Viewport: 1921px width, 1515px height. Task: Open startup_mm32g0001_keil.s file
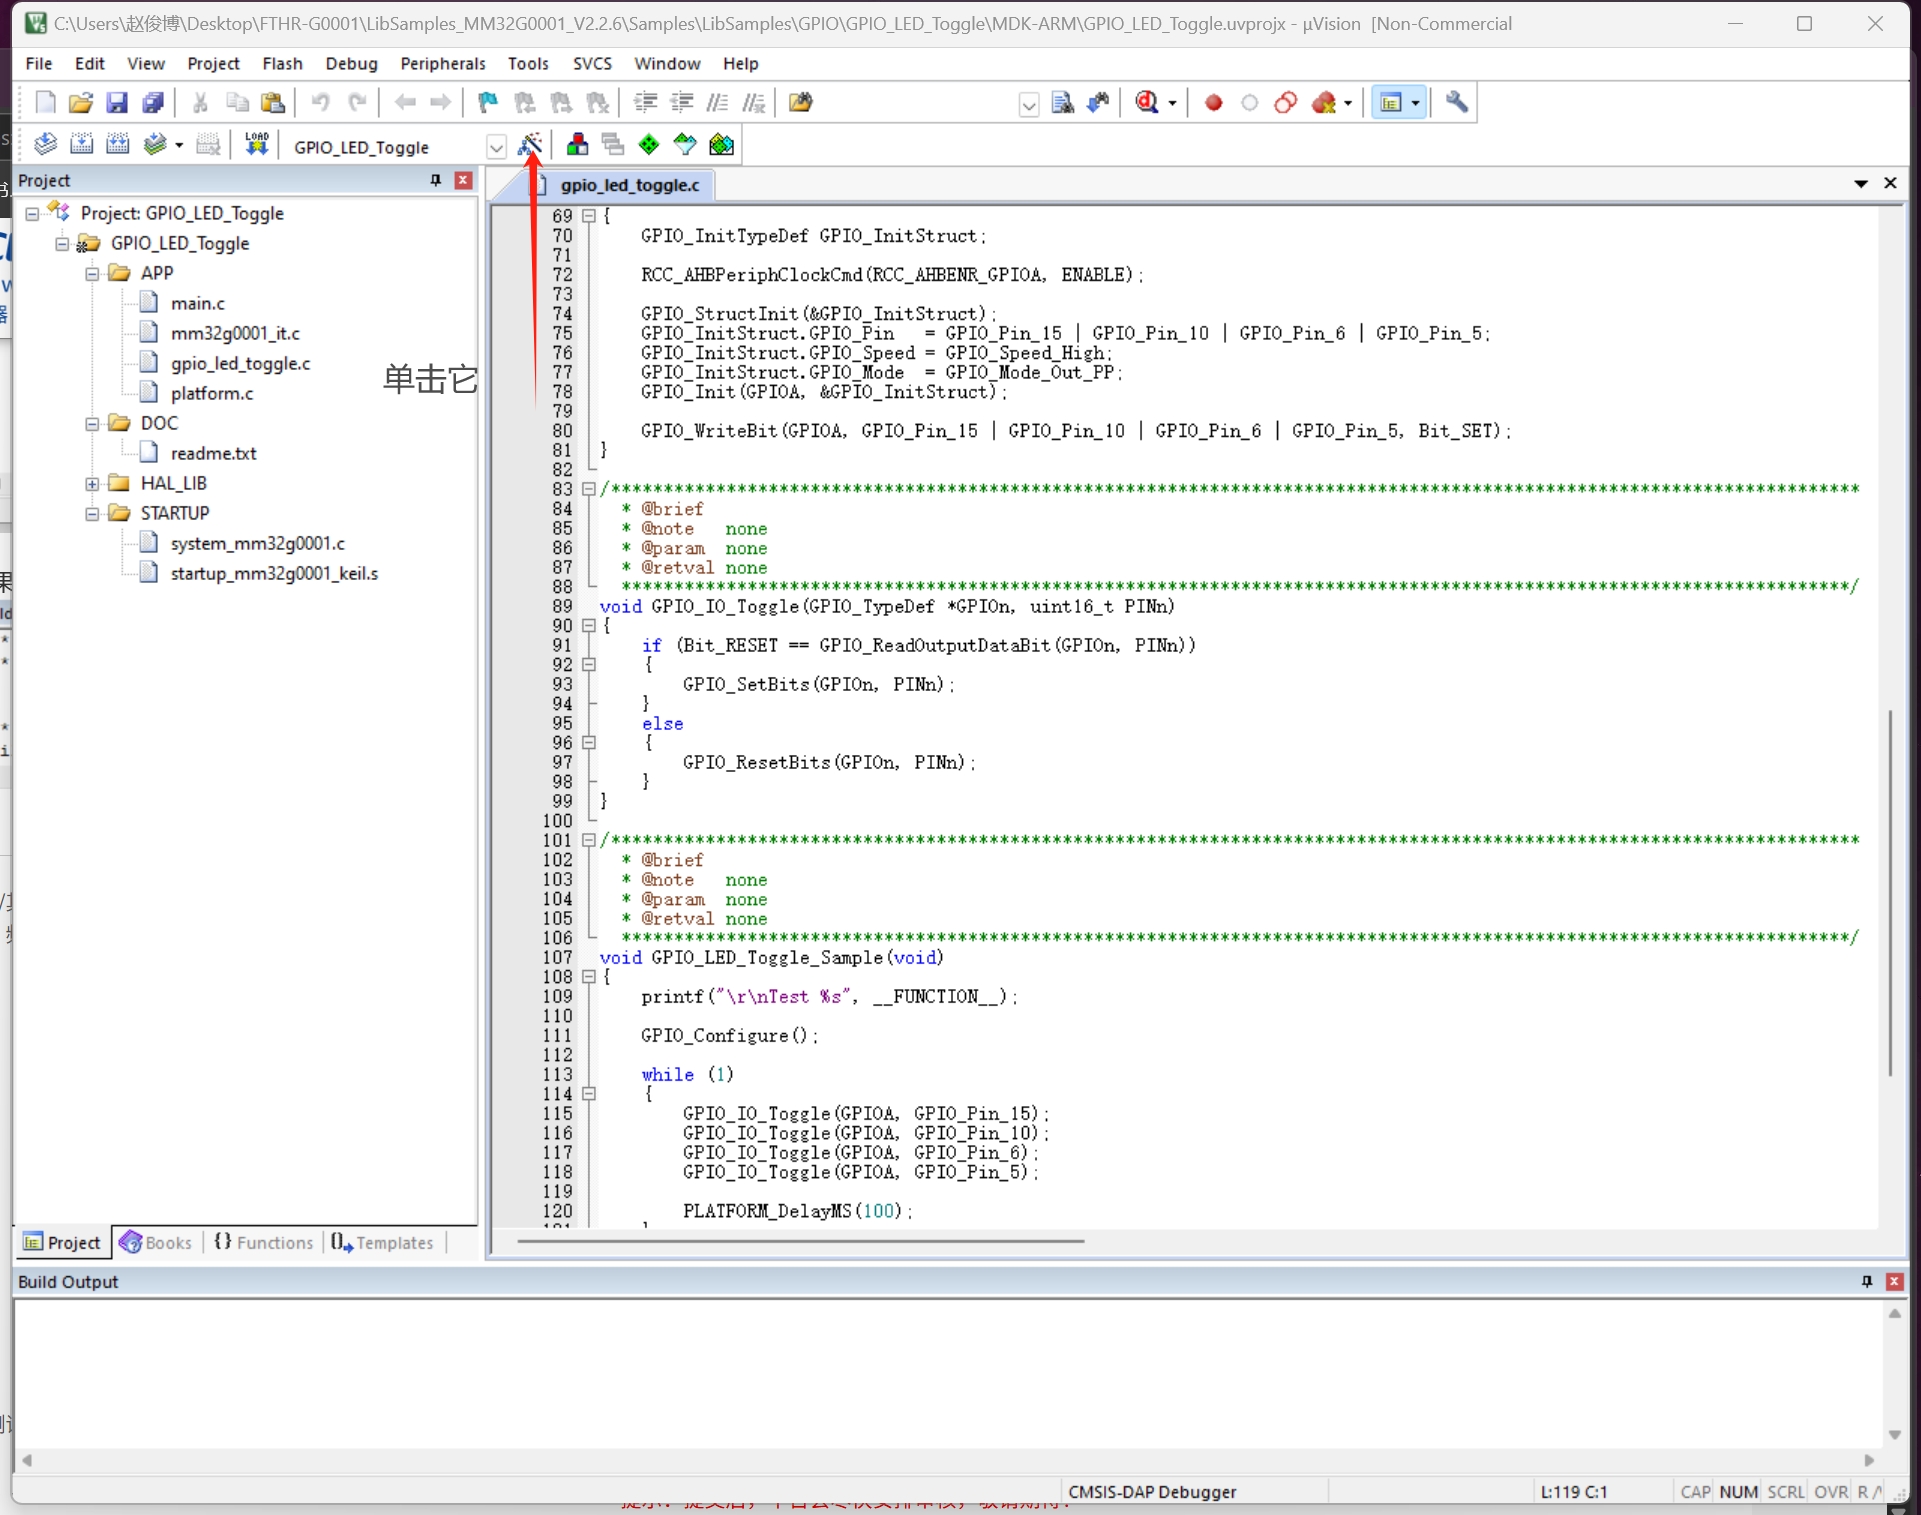[274, 573]
